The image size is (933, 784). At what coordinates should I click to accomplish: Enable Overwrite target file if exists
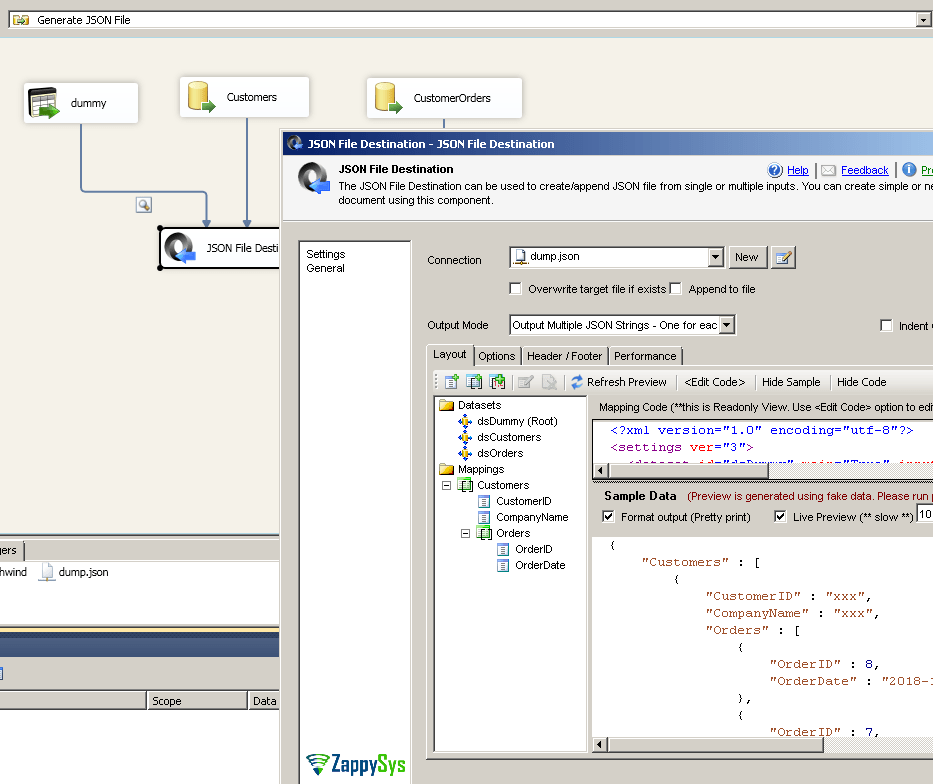point(515,289)
